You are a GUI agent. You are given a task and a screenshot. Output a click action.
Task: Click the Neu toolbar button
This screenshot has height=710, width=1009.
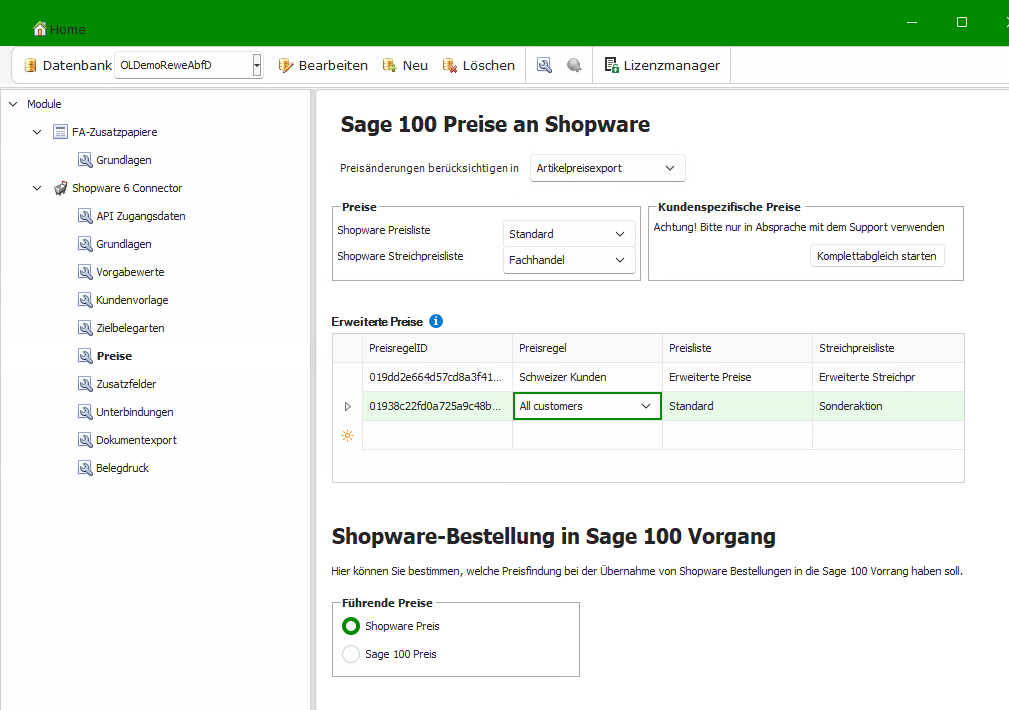coord(405,65)
